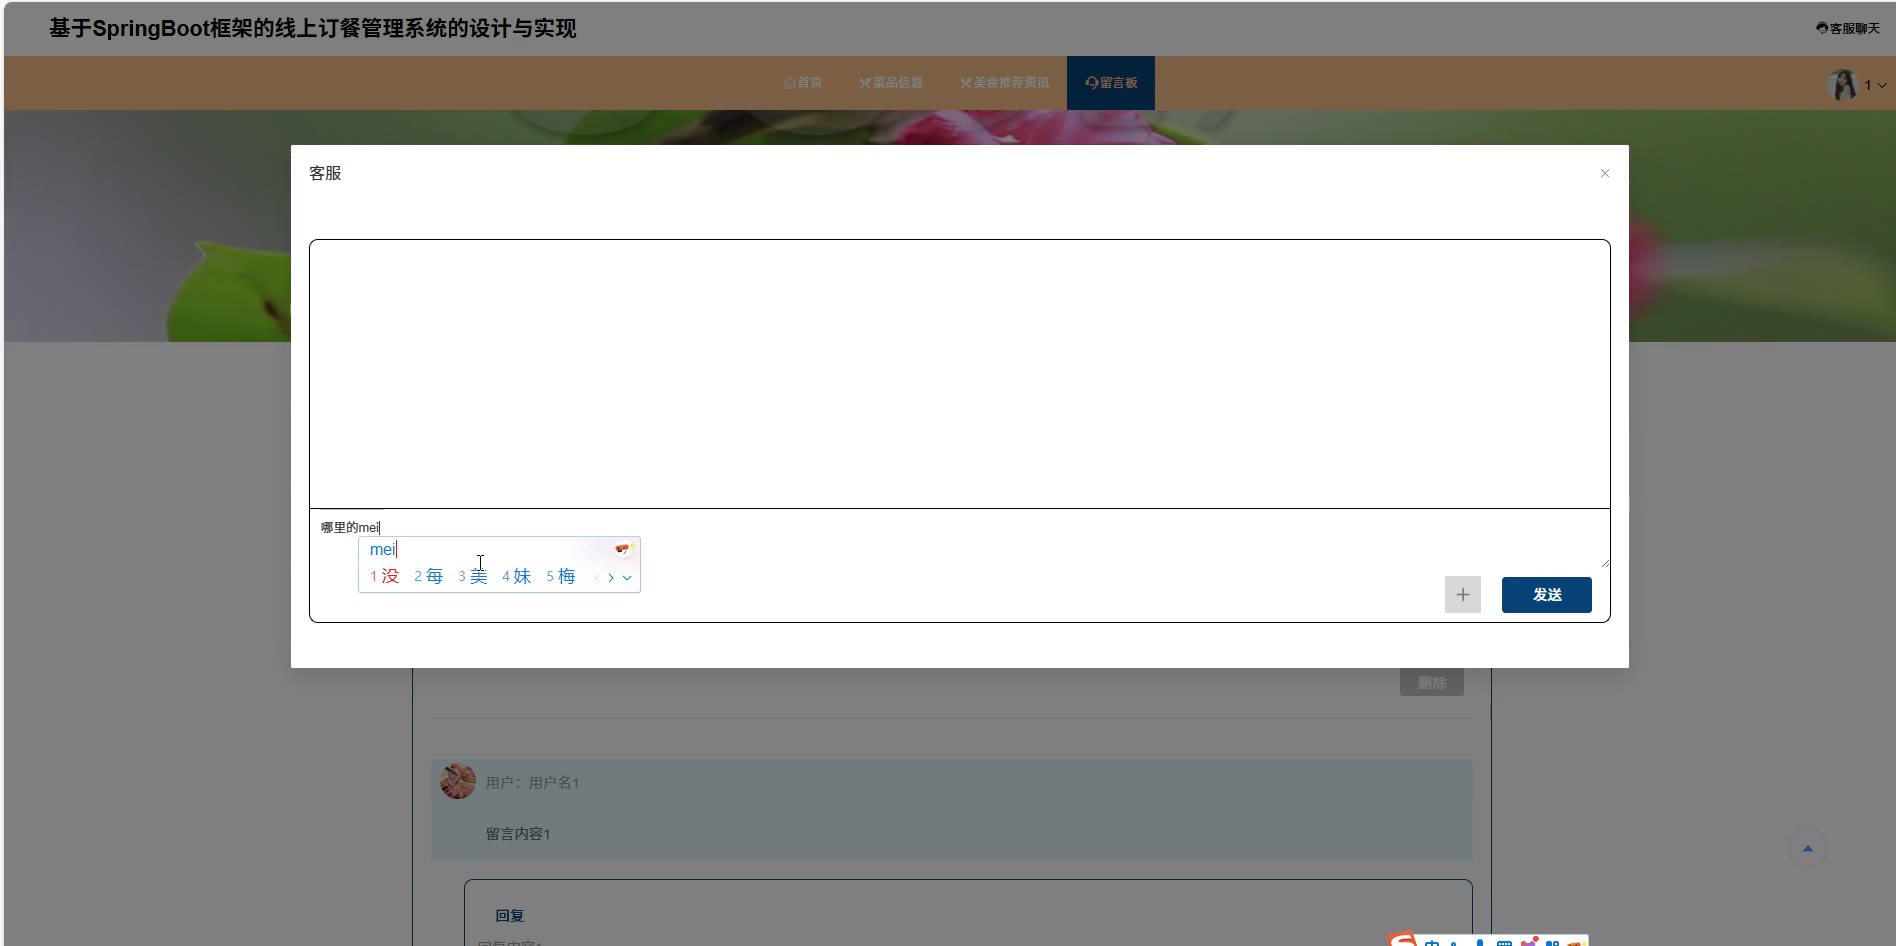Click the 用户：用户名1 label

click(532, 783)
